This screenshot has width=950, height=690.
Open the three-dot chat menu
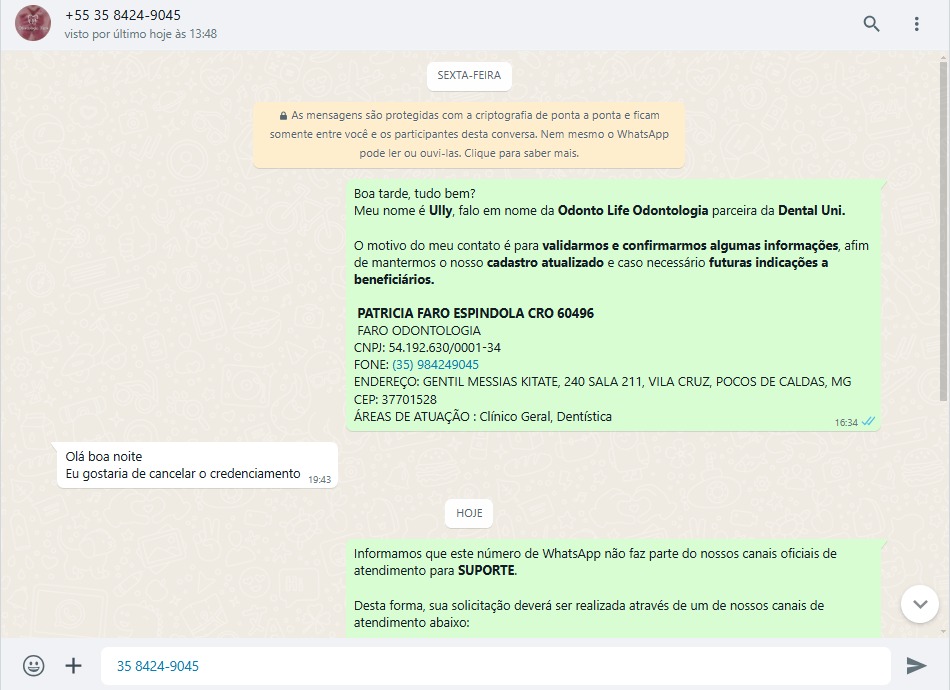coord(917,24)
